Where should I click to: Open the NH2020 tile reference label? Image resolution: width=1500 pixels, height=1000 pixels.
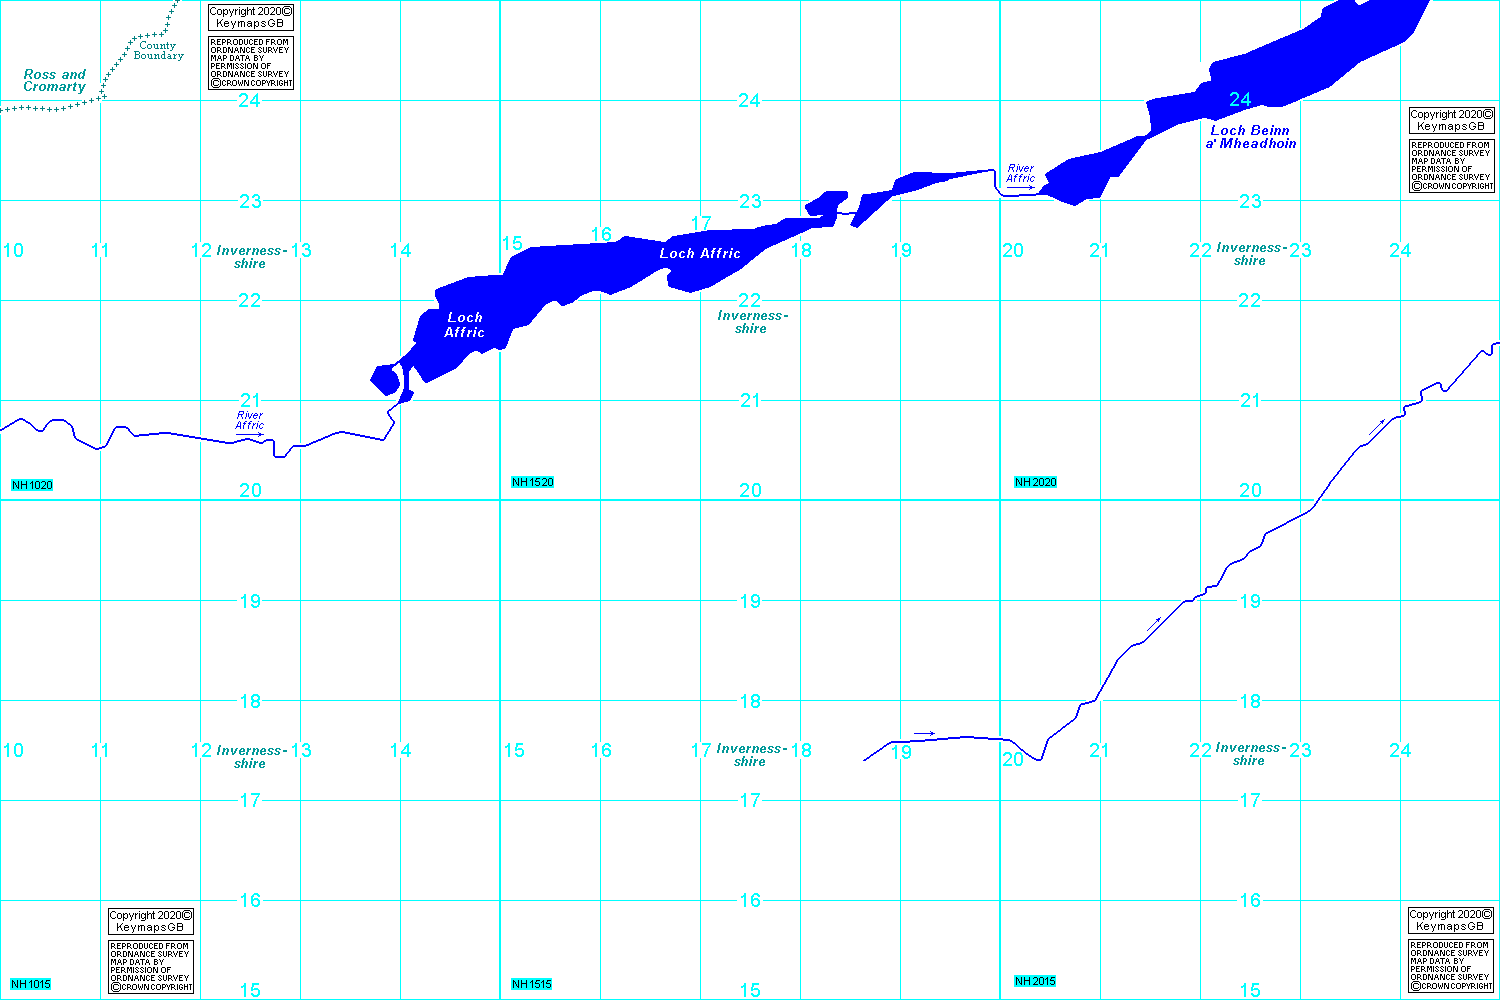pos(1035,482)
